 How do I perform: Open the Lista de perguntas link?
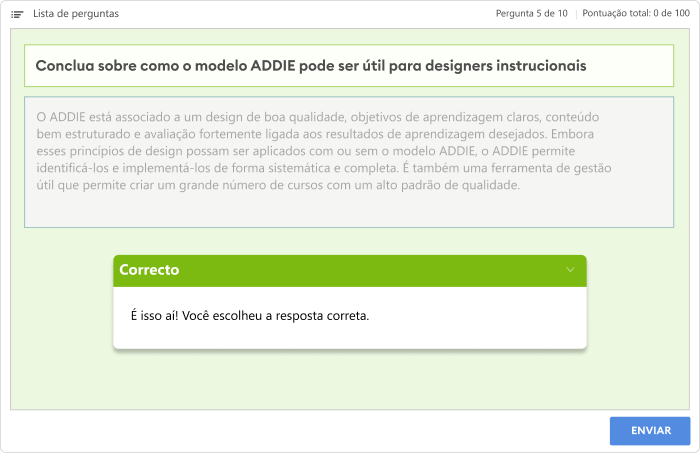click(x=76, y=14)
